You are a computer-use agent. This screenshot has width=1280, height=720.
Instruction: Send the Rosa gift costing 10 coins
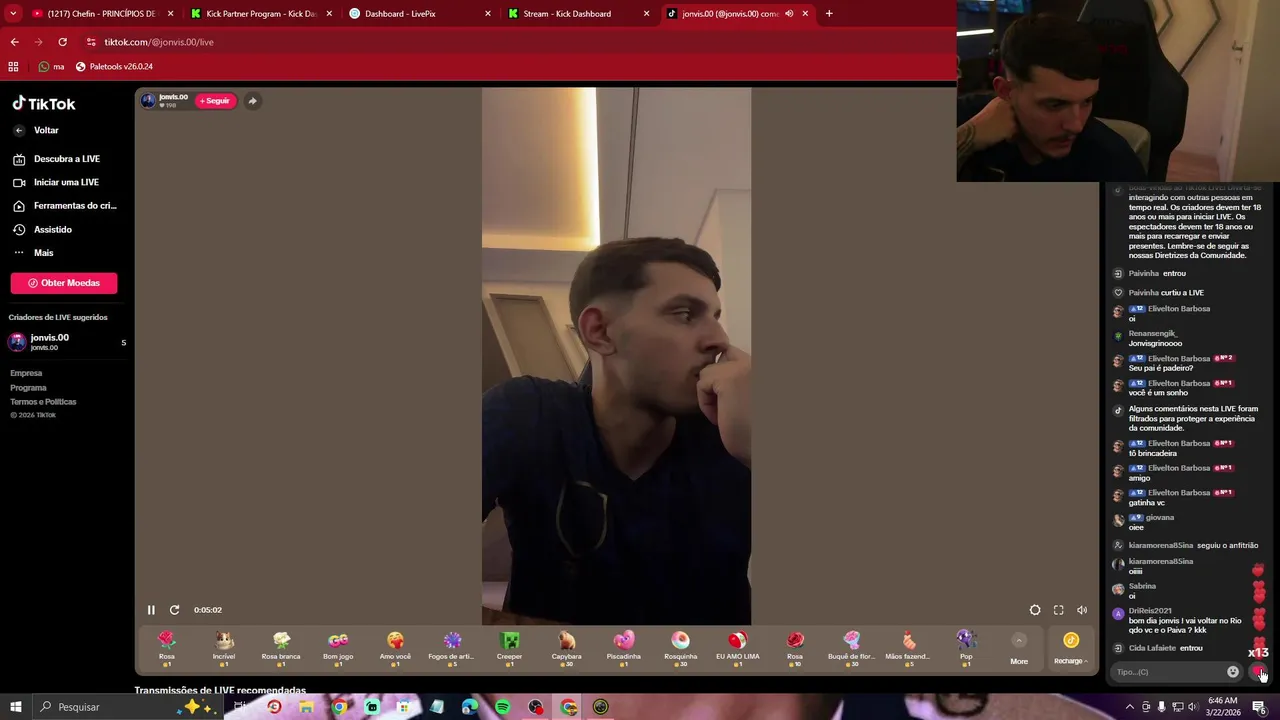pos(795,648)
